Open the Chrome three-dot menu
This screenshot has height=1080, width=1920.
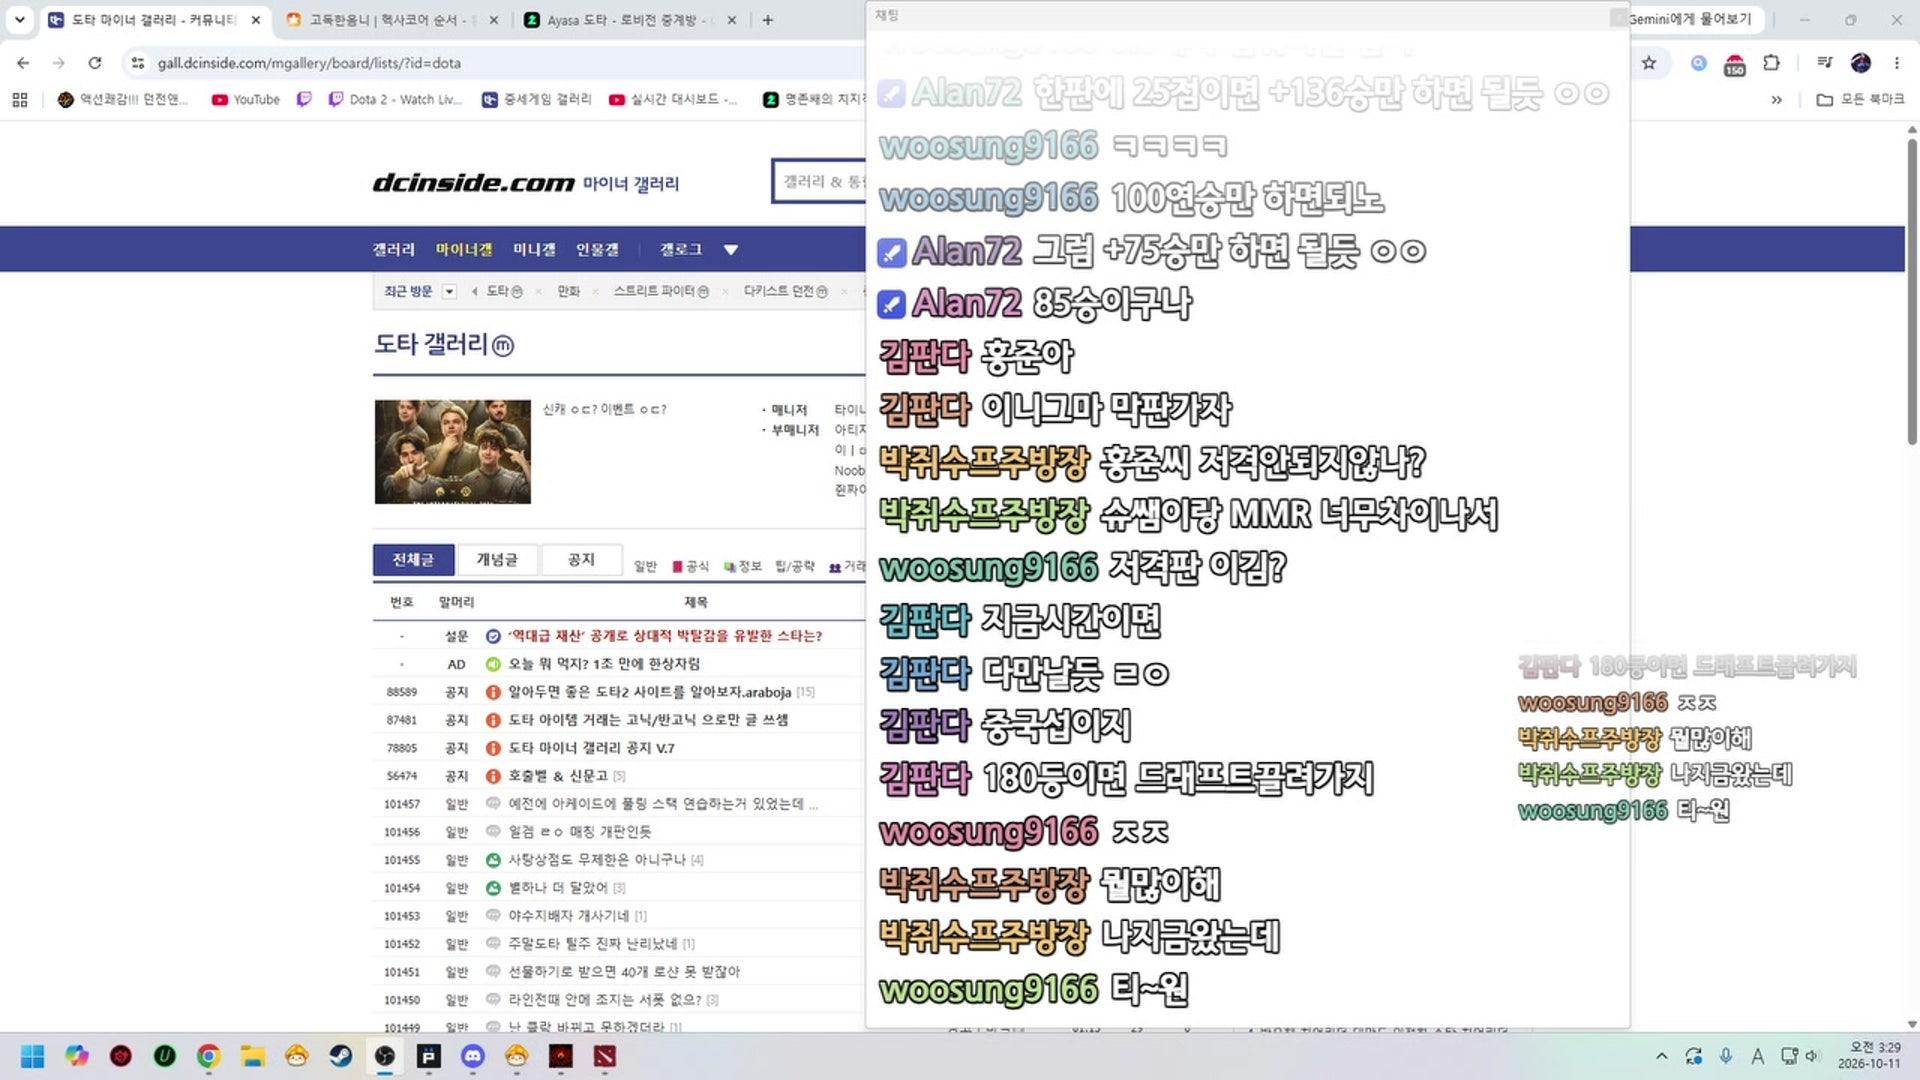[x=1897, y=63]
